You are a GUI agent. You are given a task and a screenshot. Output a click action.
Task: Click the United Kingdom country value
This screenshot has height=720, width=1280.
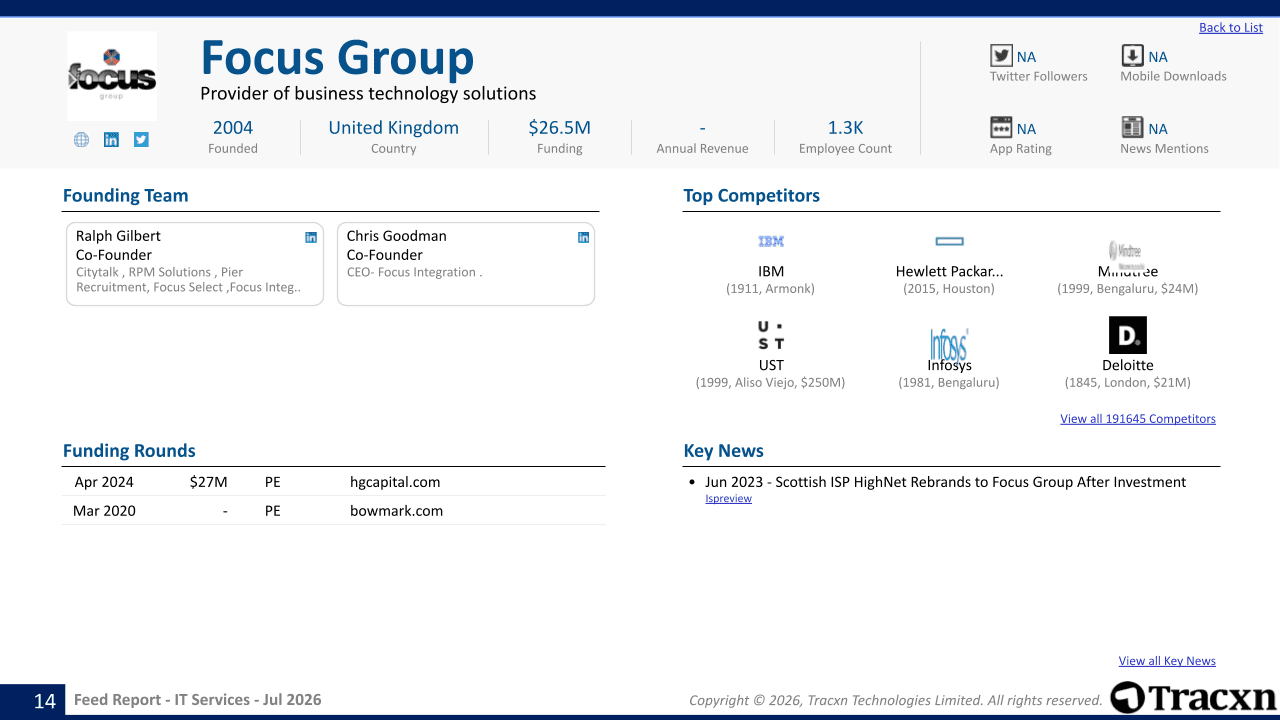point(394,128)
